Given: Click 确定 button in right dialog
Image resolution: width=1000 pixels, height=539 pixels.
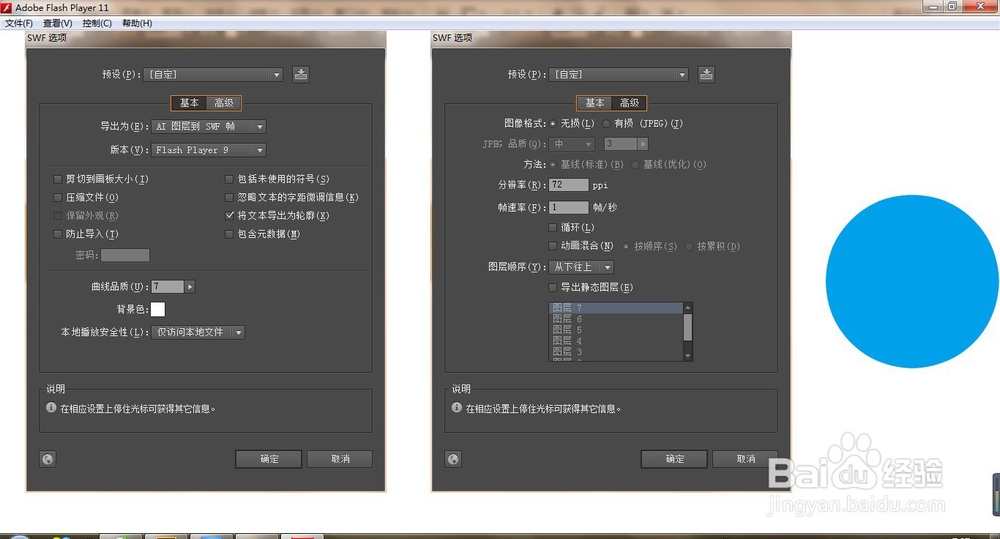Looking at the screenshot, I should (674, 459).
